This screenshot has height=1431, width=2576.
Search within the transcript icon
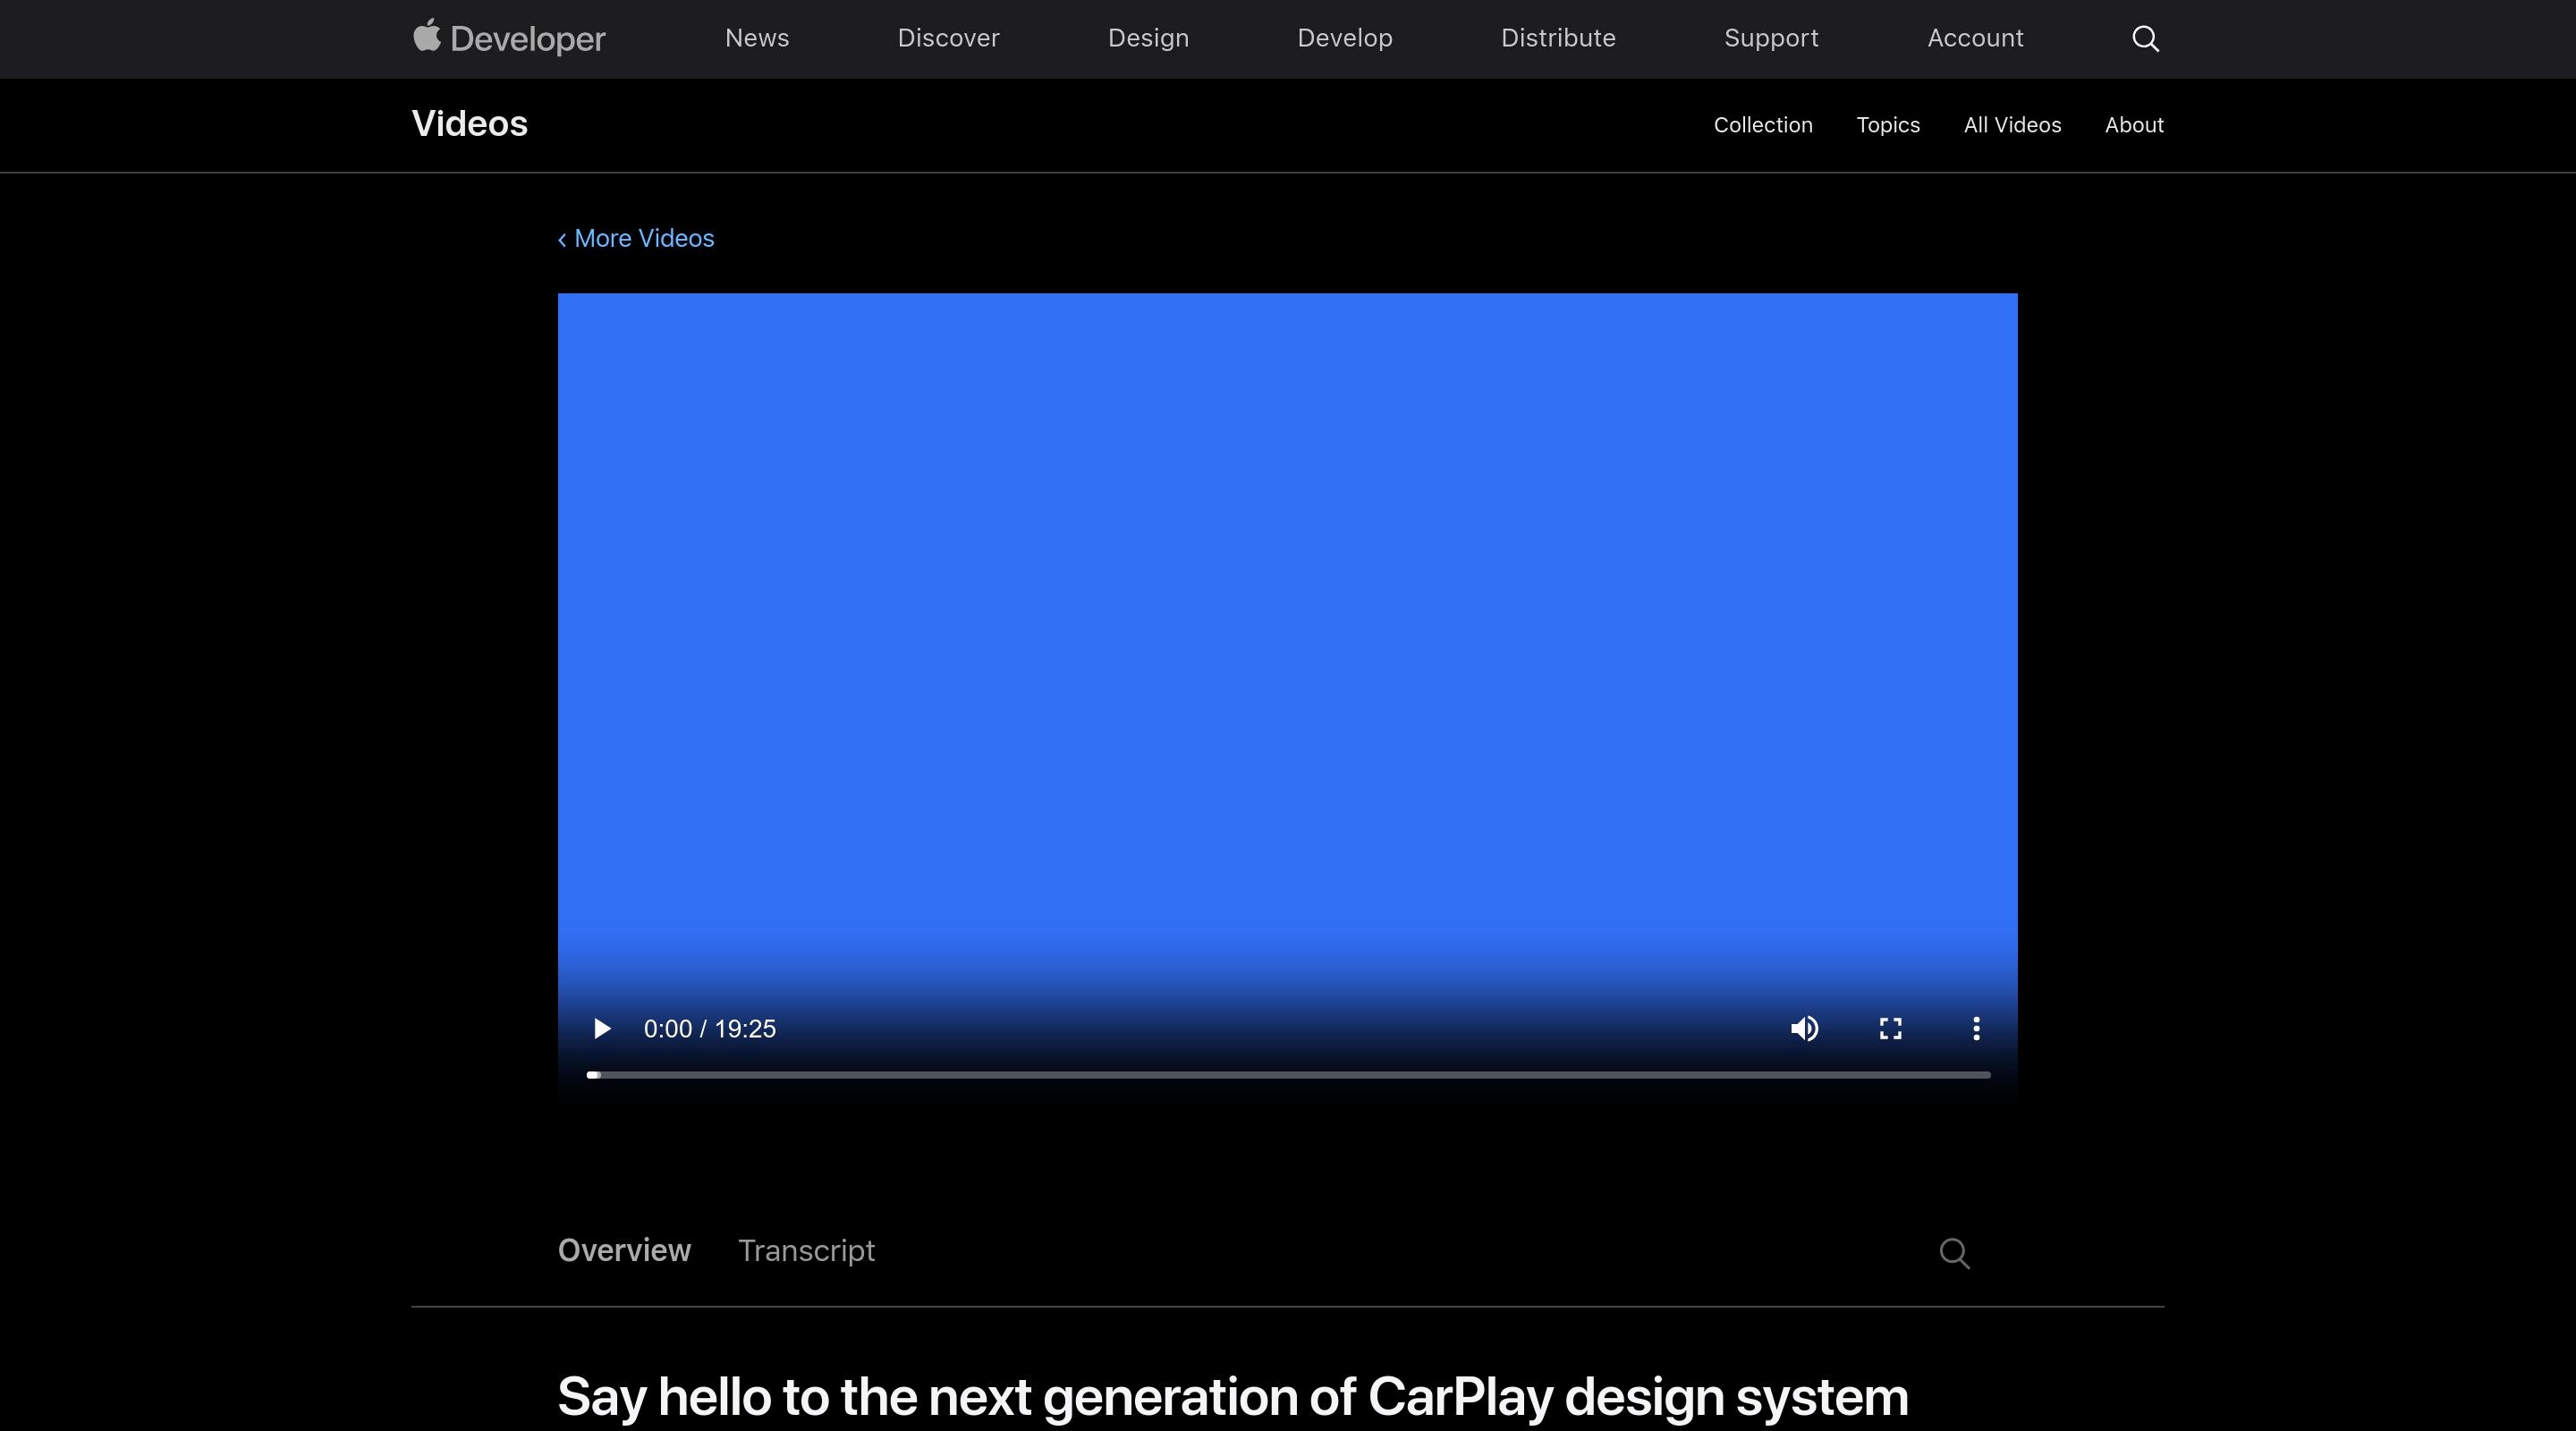coord(1954,1253)
